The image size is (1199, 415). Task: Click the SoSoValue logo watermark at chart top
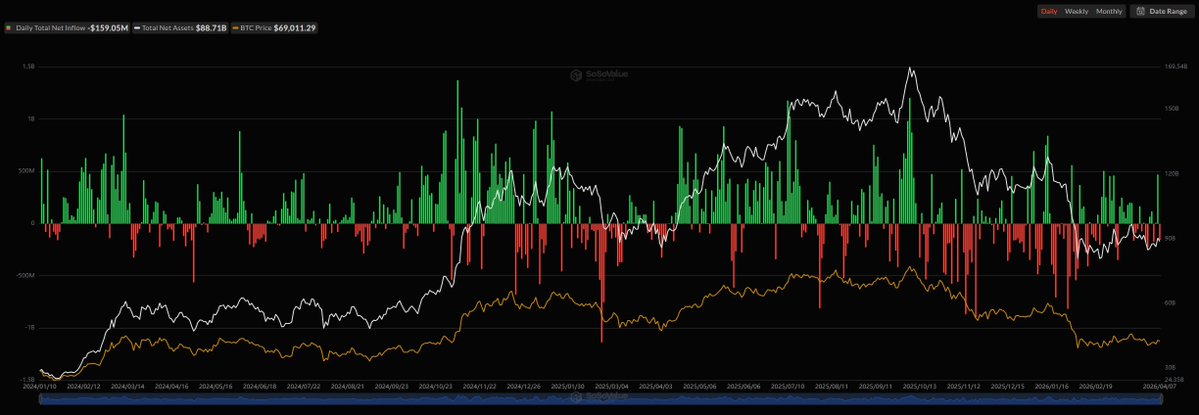[x=599, y=75]
